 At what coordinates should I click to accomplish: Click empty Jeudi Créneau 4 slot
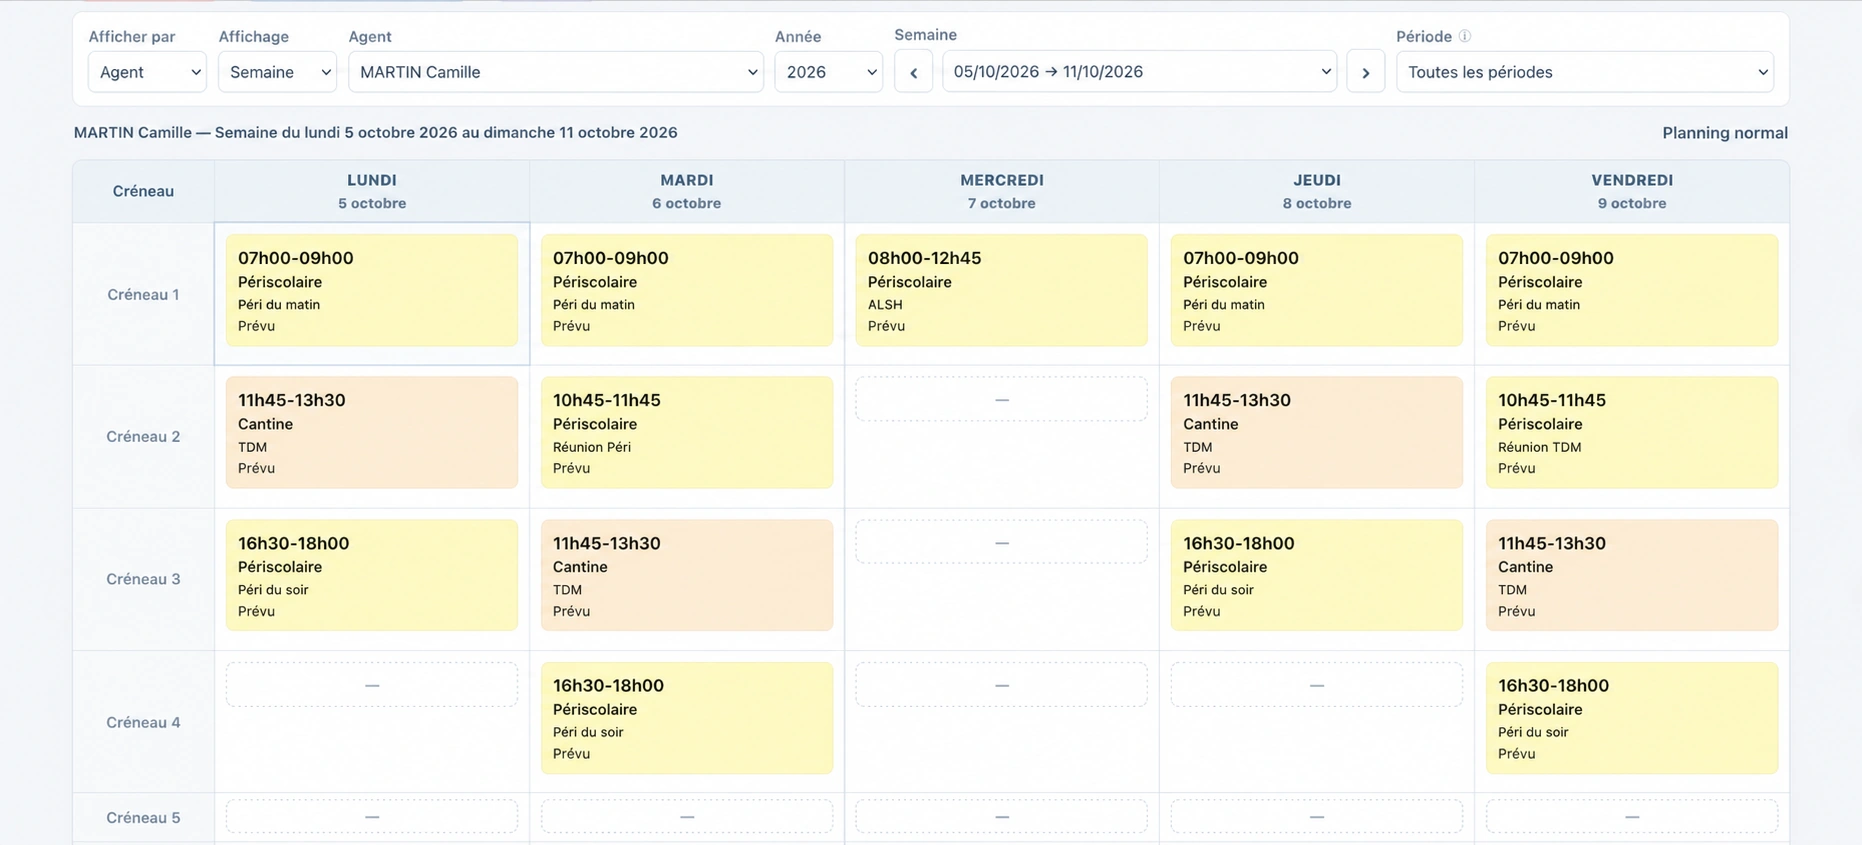(x=1317, y=685)
